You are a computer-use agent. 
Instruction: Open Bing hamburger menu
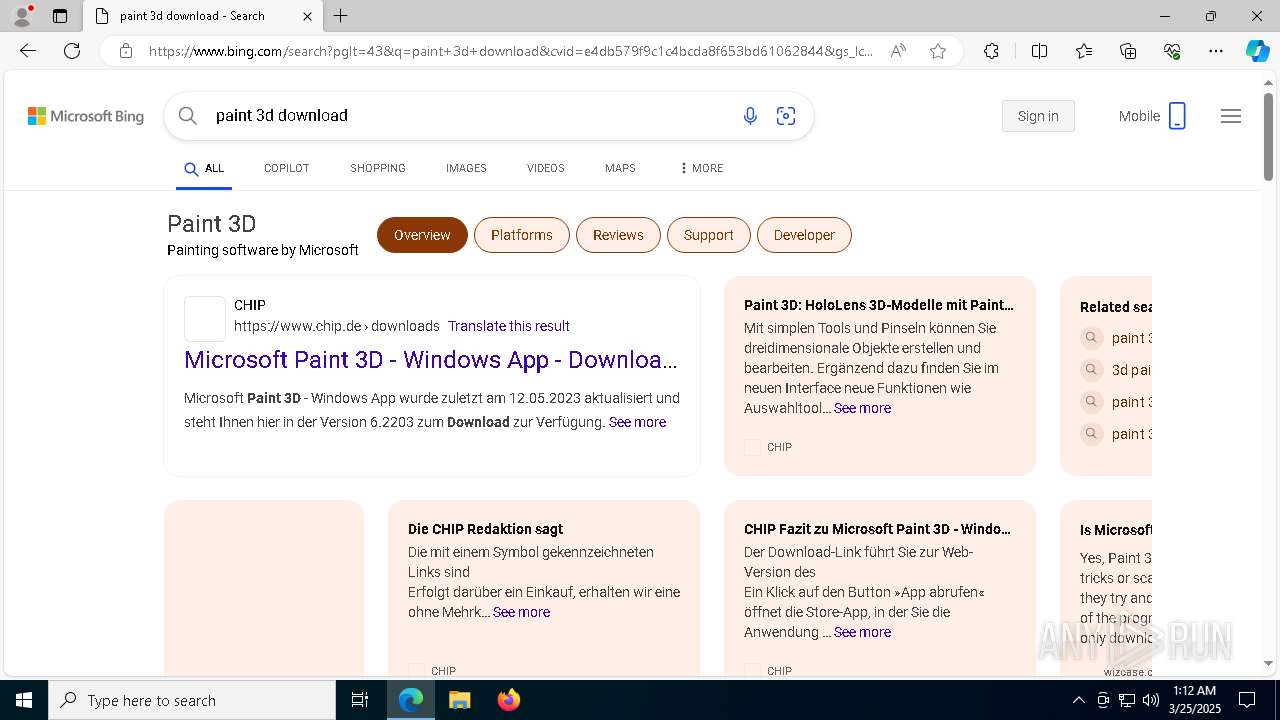point(1231,116)
